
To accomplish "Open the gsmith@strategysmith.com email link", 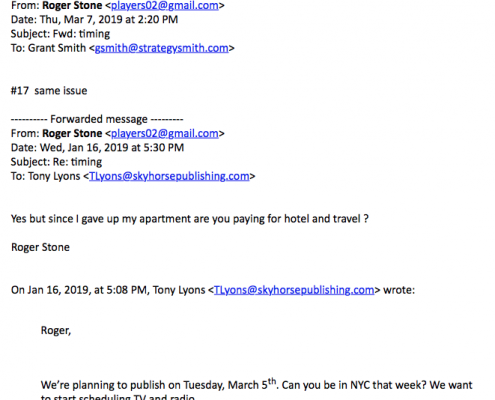I will [x=162, y=48].
